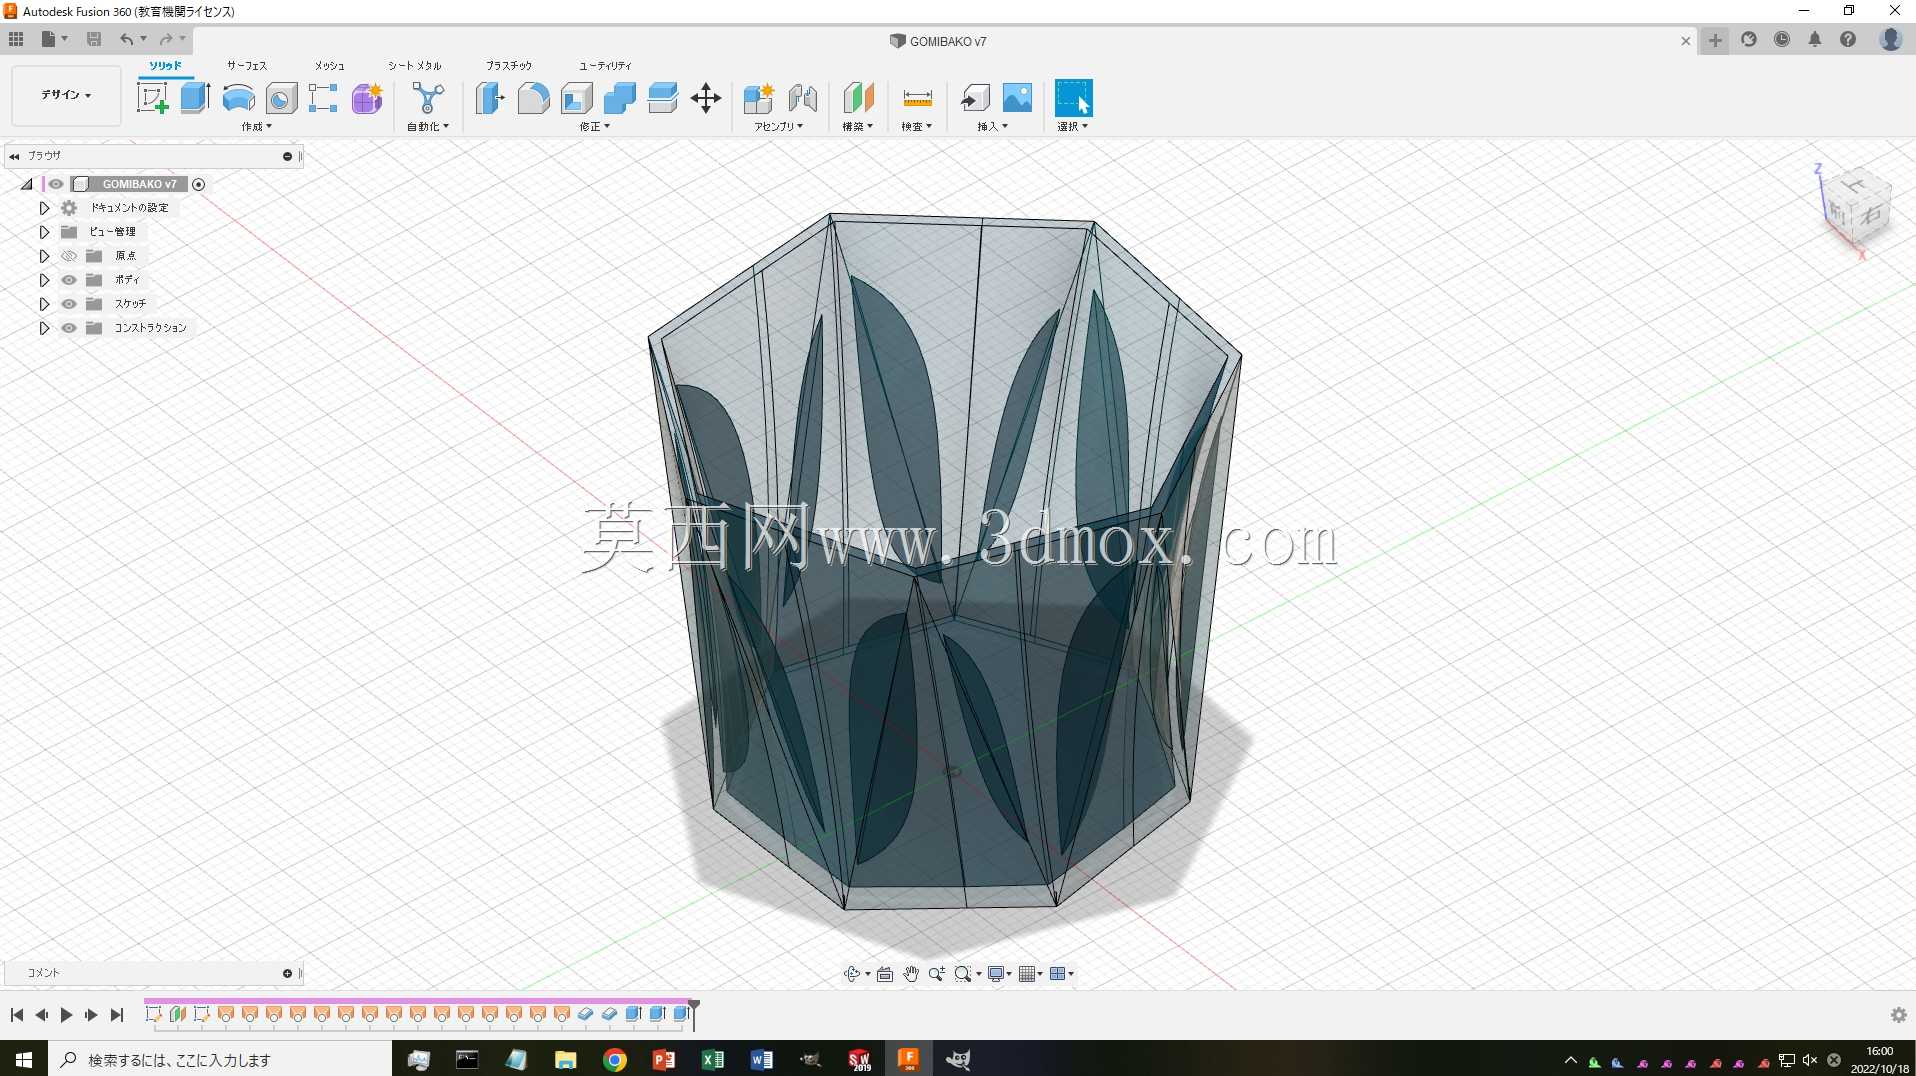
Task: Expand the ボディ folder
Action: point(44,280)
